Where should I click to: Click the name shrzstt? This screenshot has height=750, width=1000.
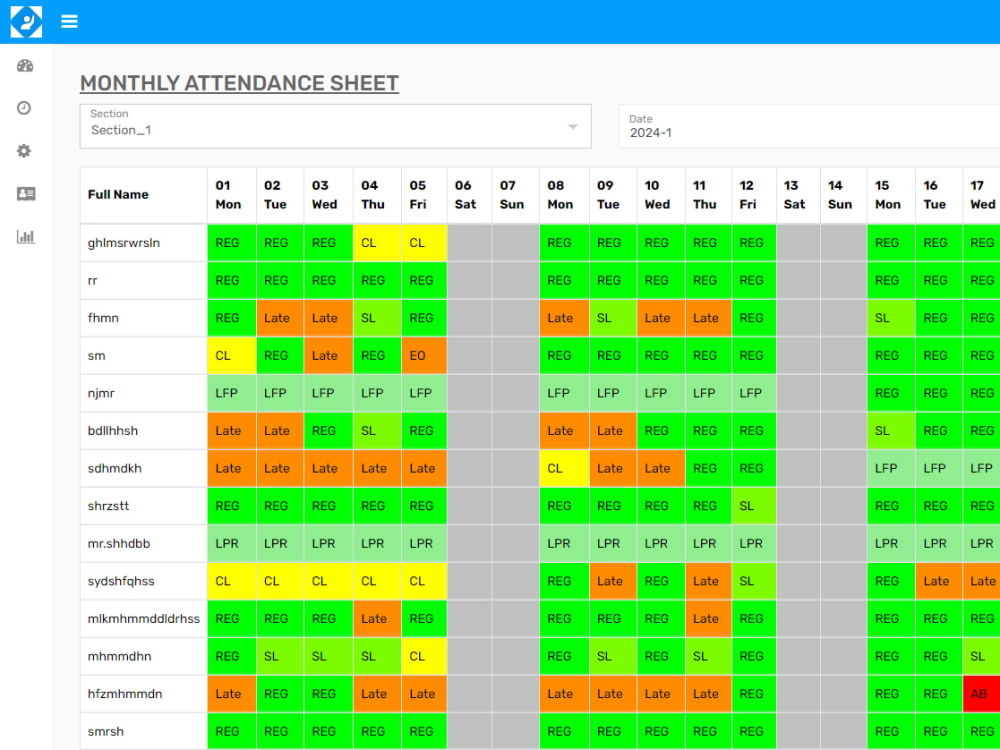pyautogui.click(x=108, y=506)
